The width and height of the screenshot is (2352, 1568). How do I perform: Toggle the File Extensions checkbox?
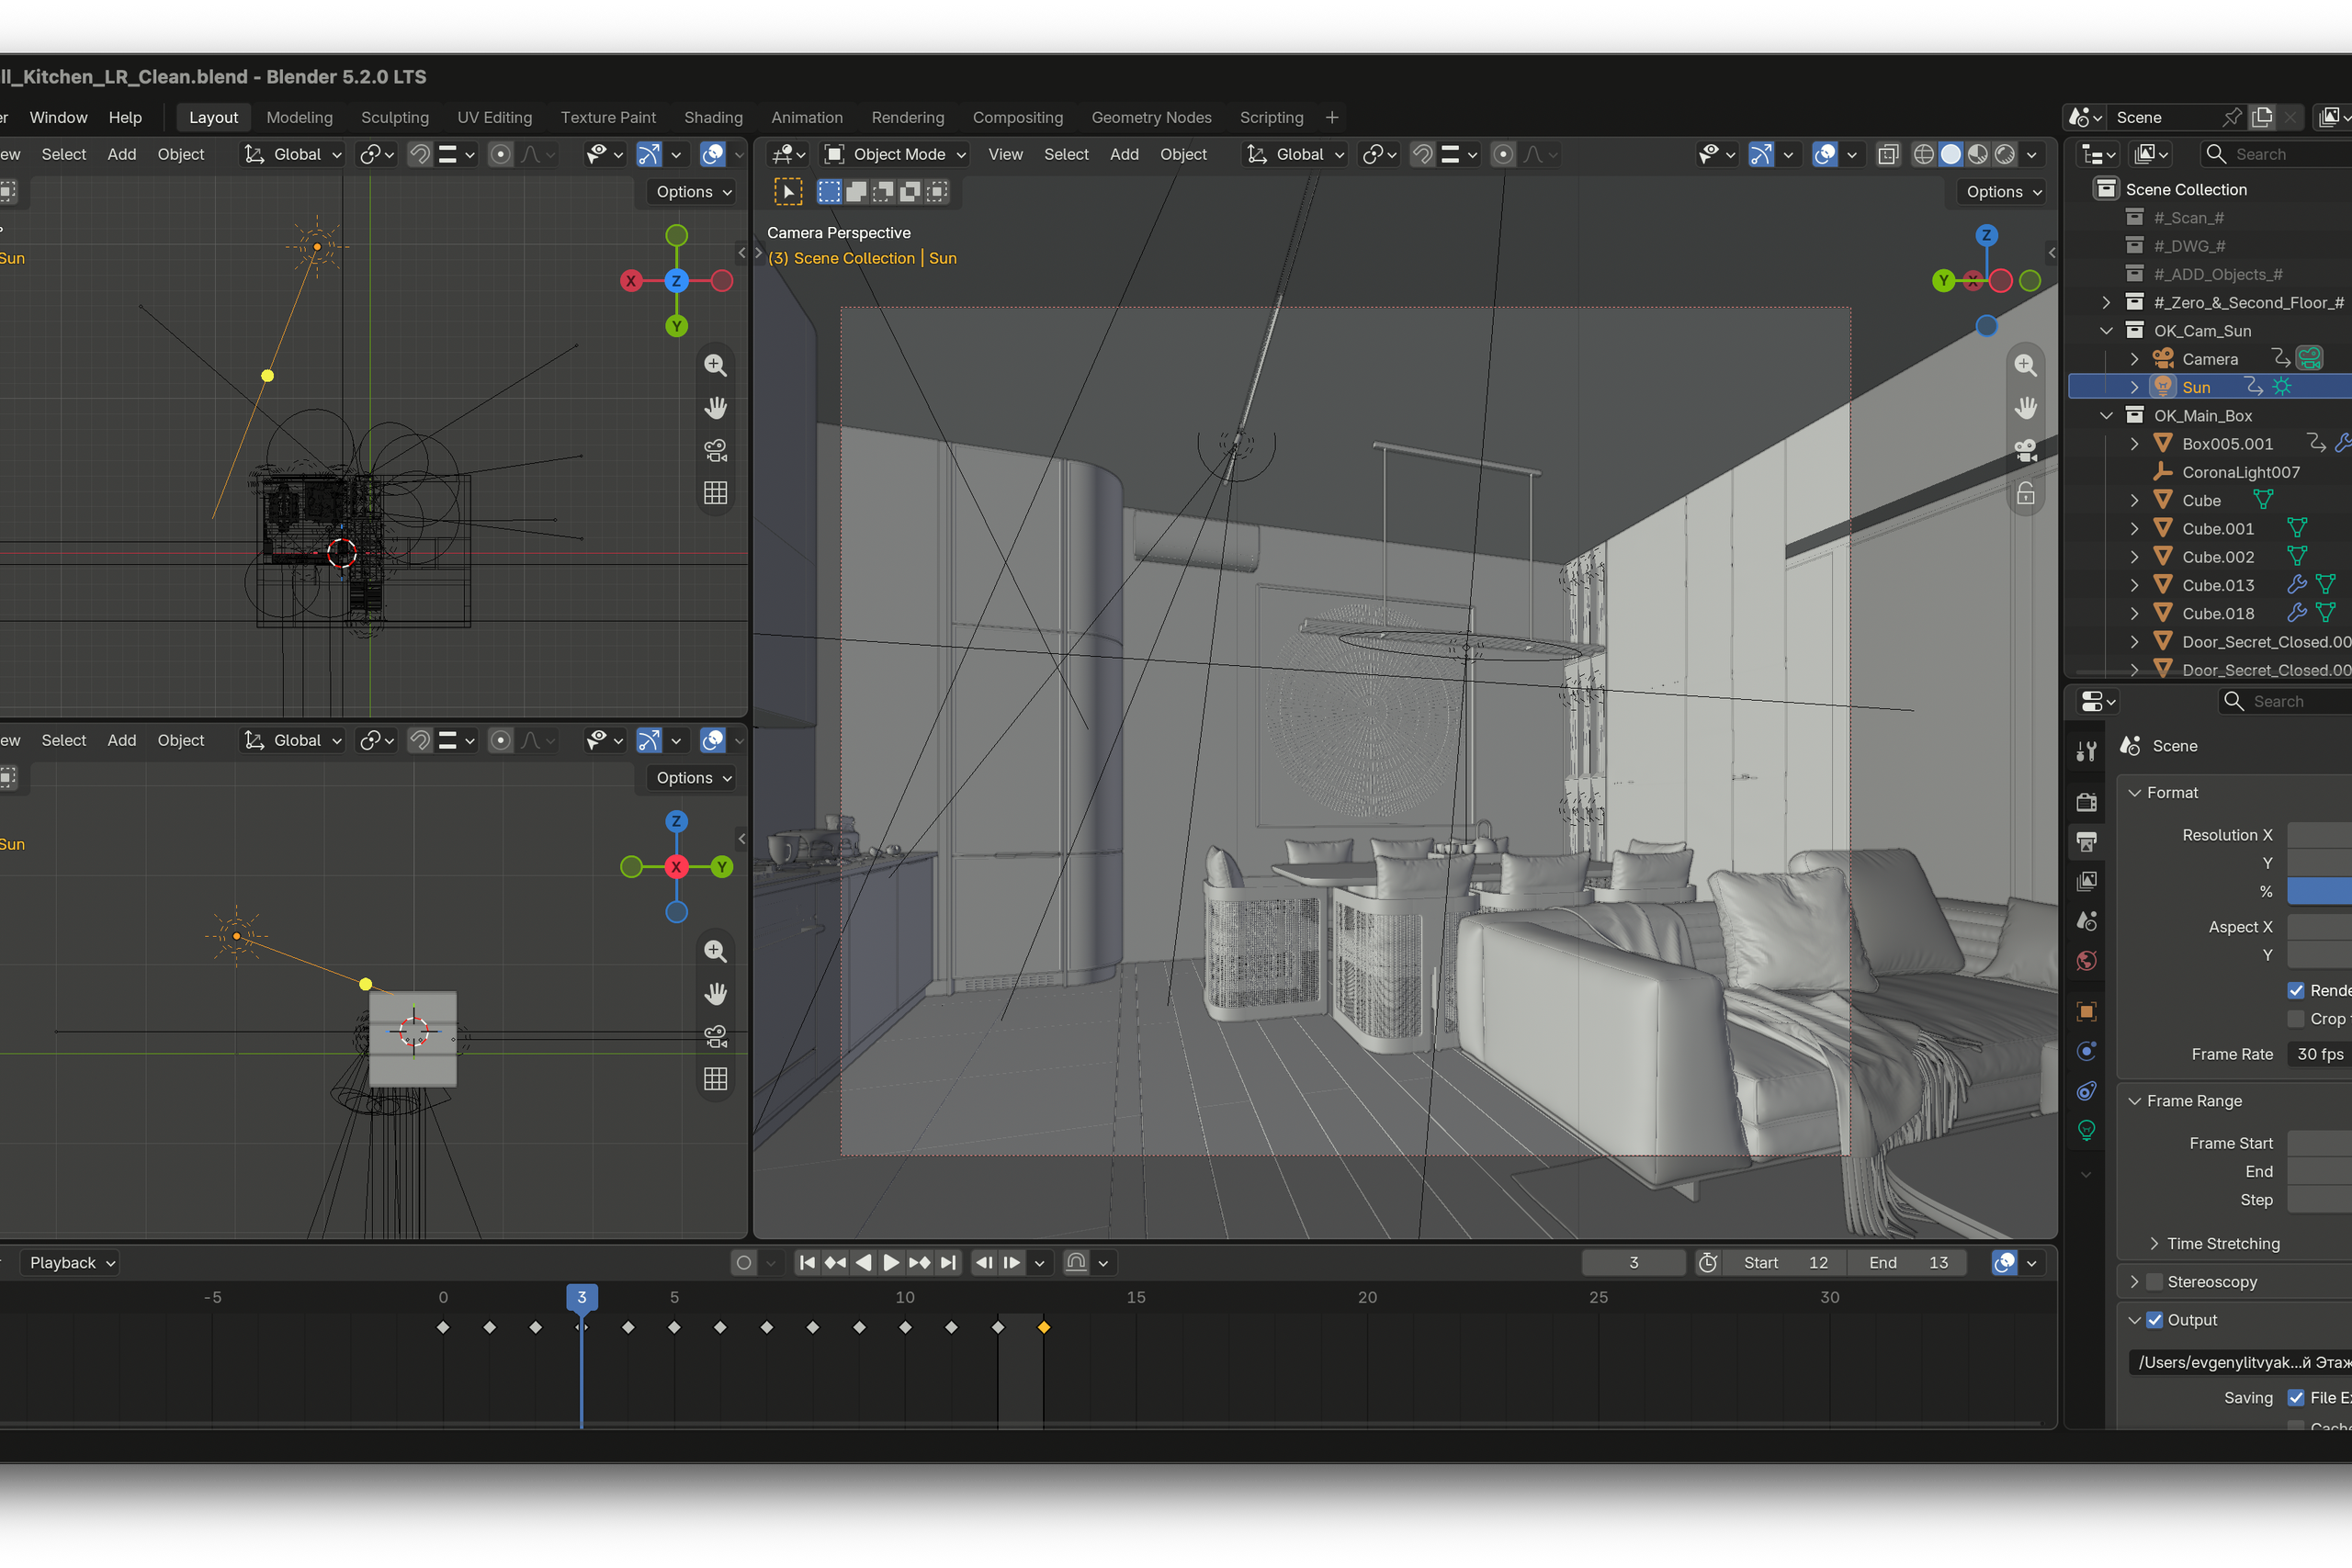pyautogui.click(x=2296, y=1398)
